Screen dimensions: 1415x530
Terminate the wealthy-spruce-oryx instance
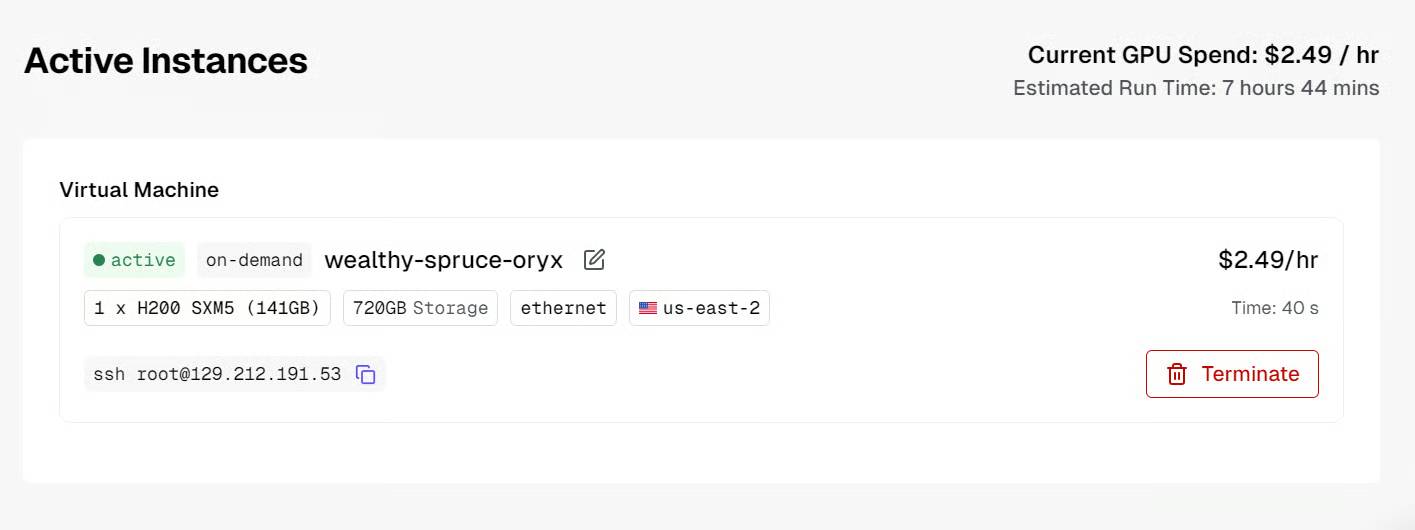tap(1232, 374)
